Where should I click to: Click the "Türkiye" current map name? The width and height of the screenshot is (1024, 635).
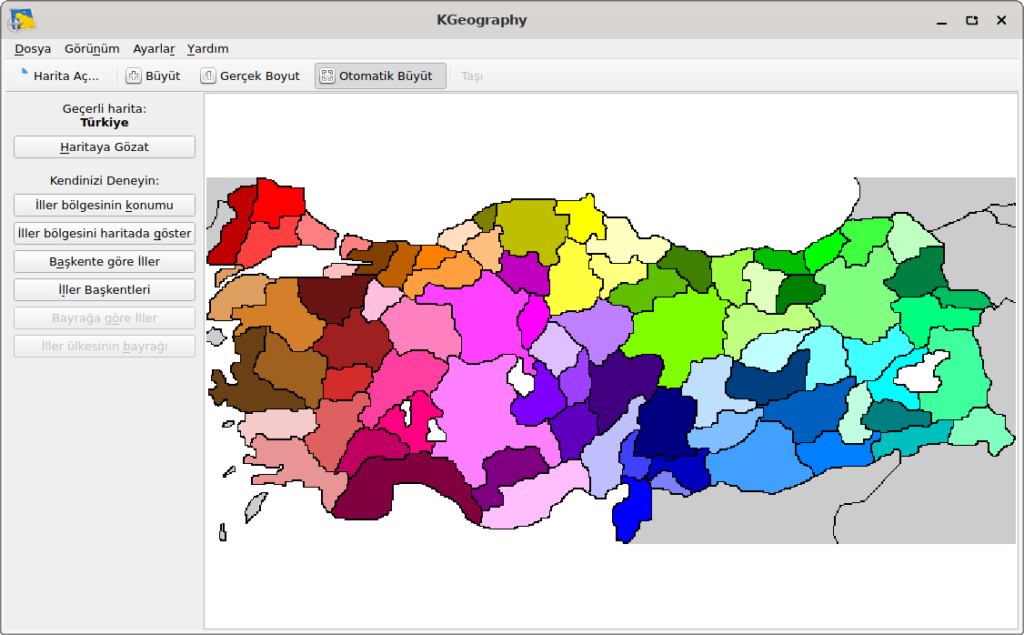pyautogui.click(x=104, y=122)
